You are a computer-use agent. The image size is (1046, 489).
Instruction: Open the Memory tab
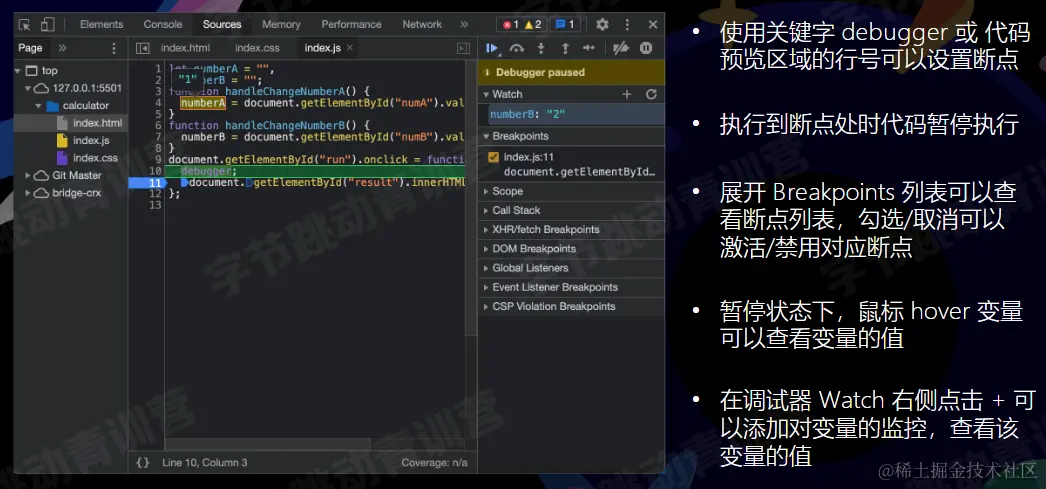[281, 25]
